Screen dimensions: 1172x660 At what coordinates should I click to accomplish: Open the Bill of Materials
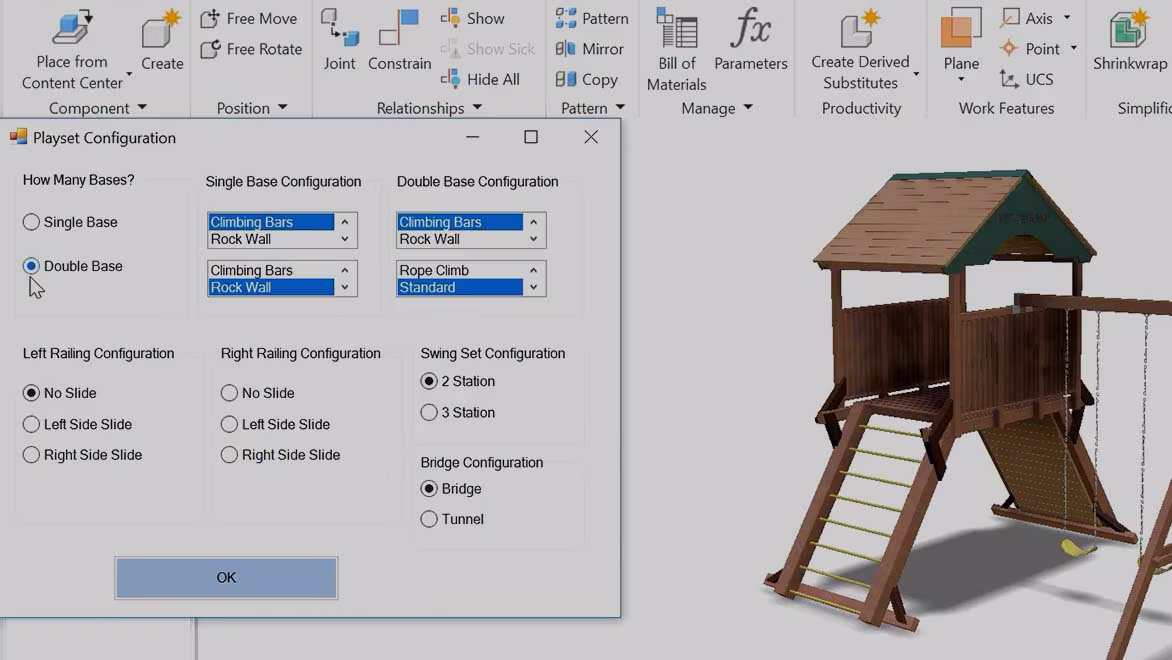677,48
